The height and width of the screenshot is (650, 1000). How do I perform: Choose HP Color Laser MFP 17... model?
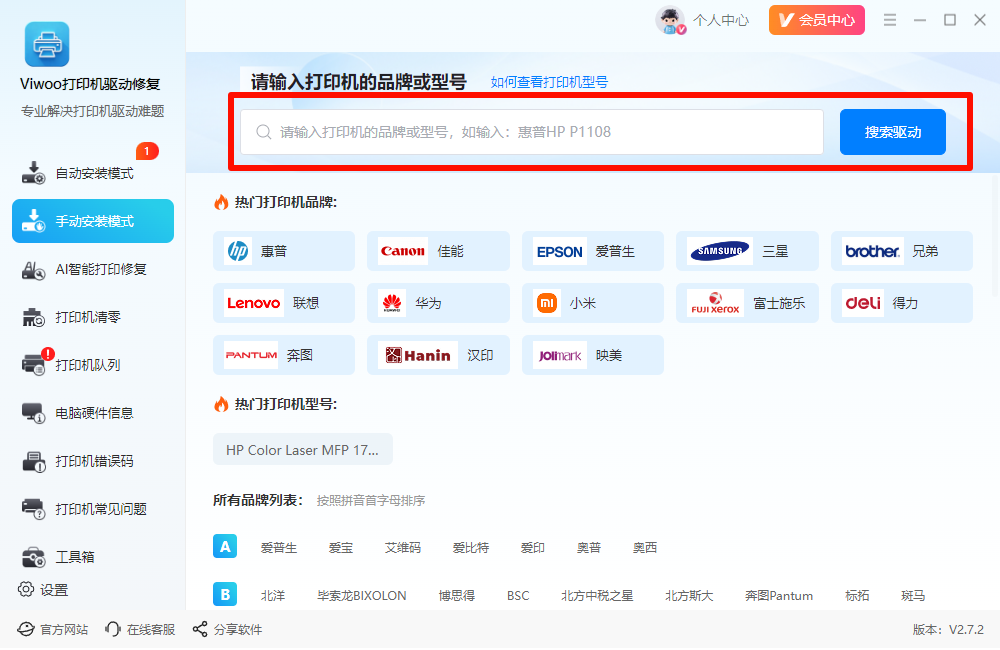(303, 450)
